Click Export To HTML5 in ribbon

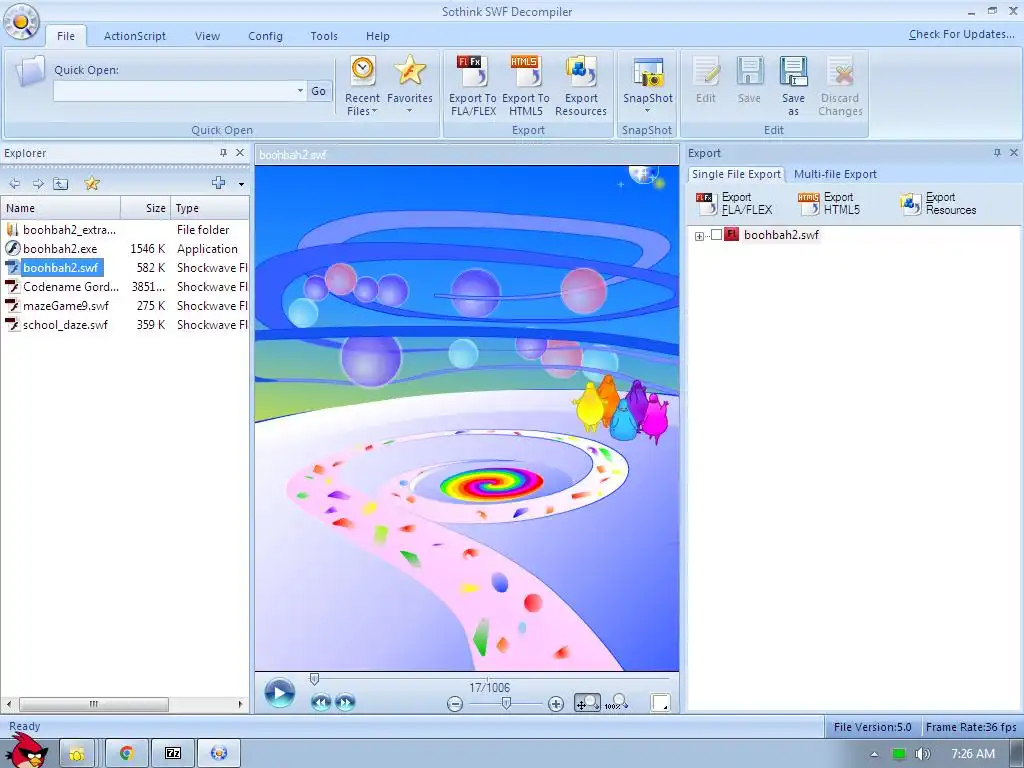[526, 86]
